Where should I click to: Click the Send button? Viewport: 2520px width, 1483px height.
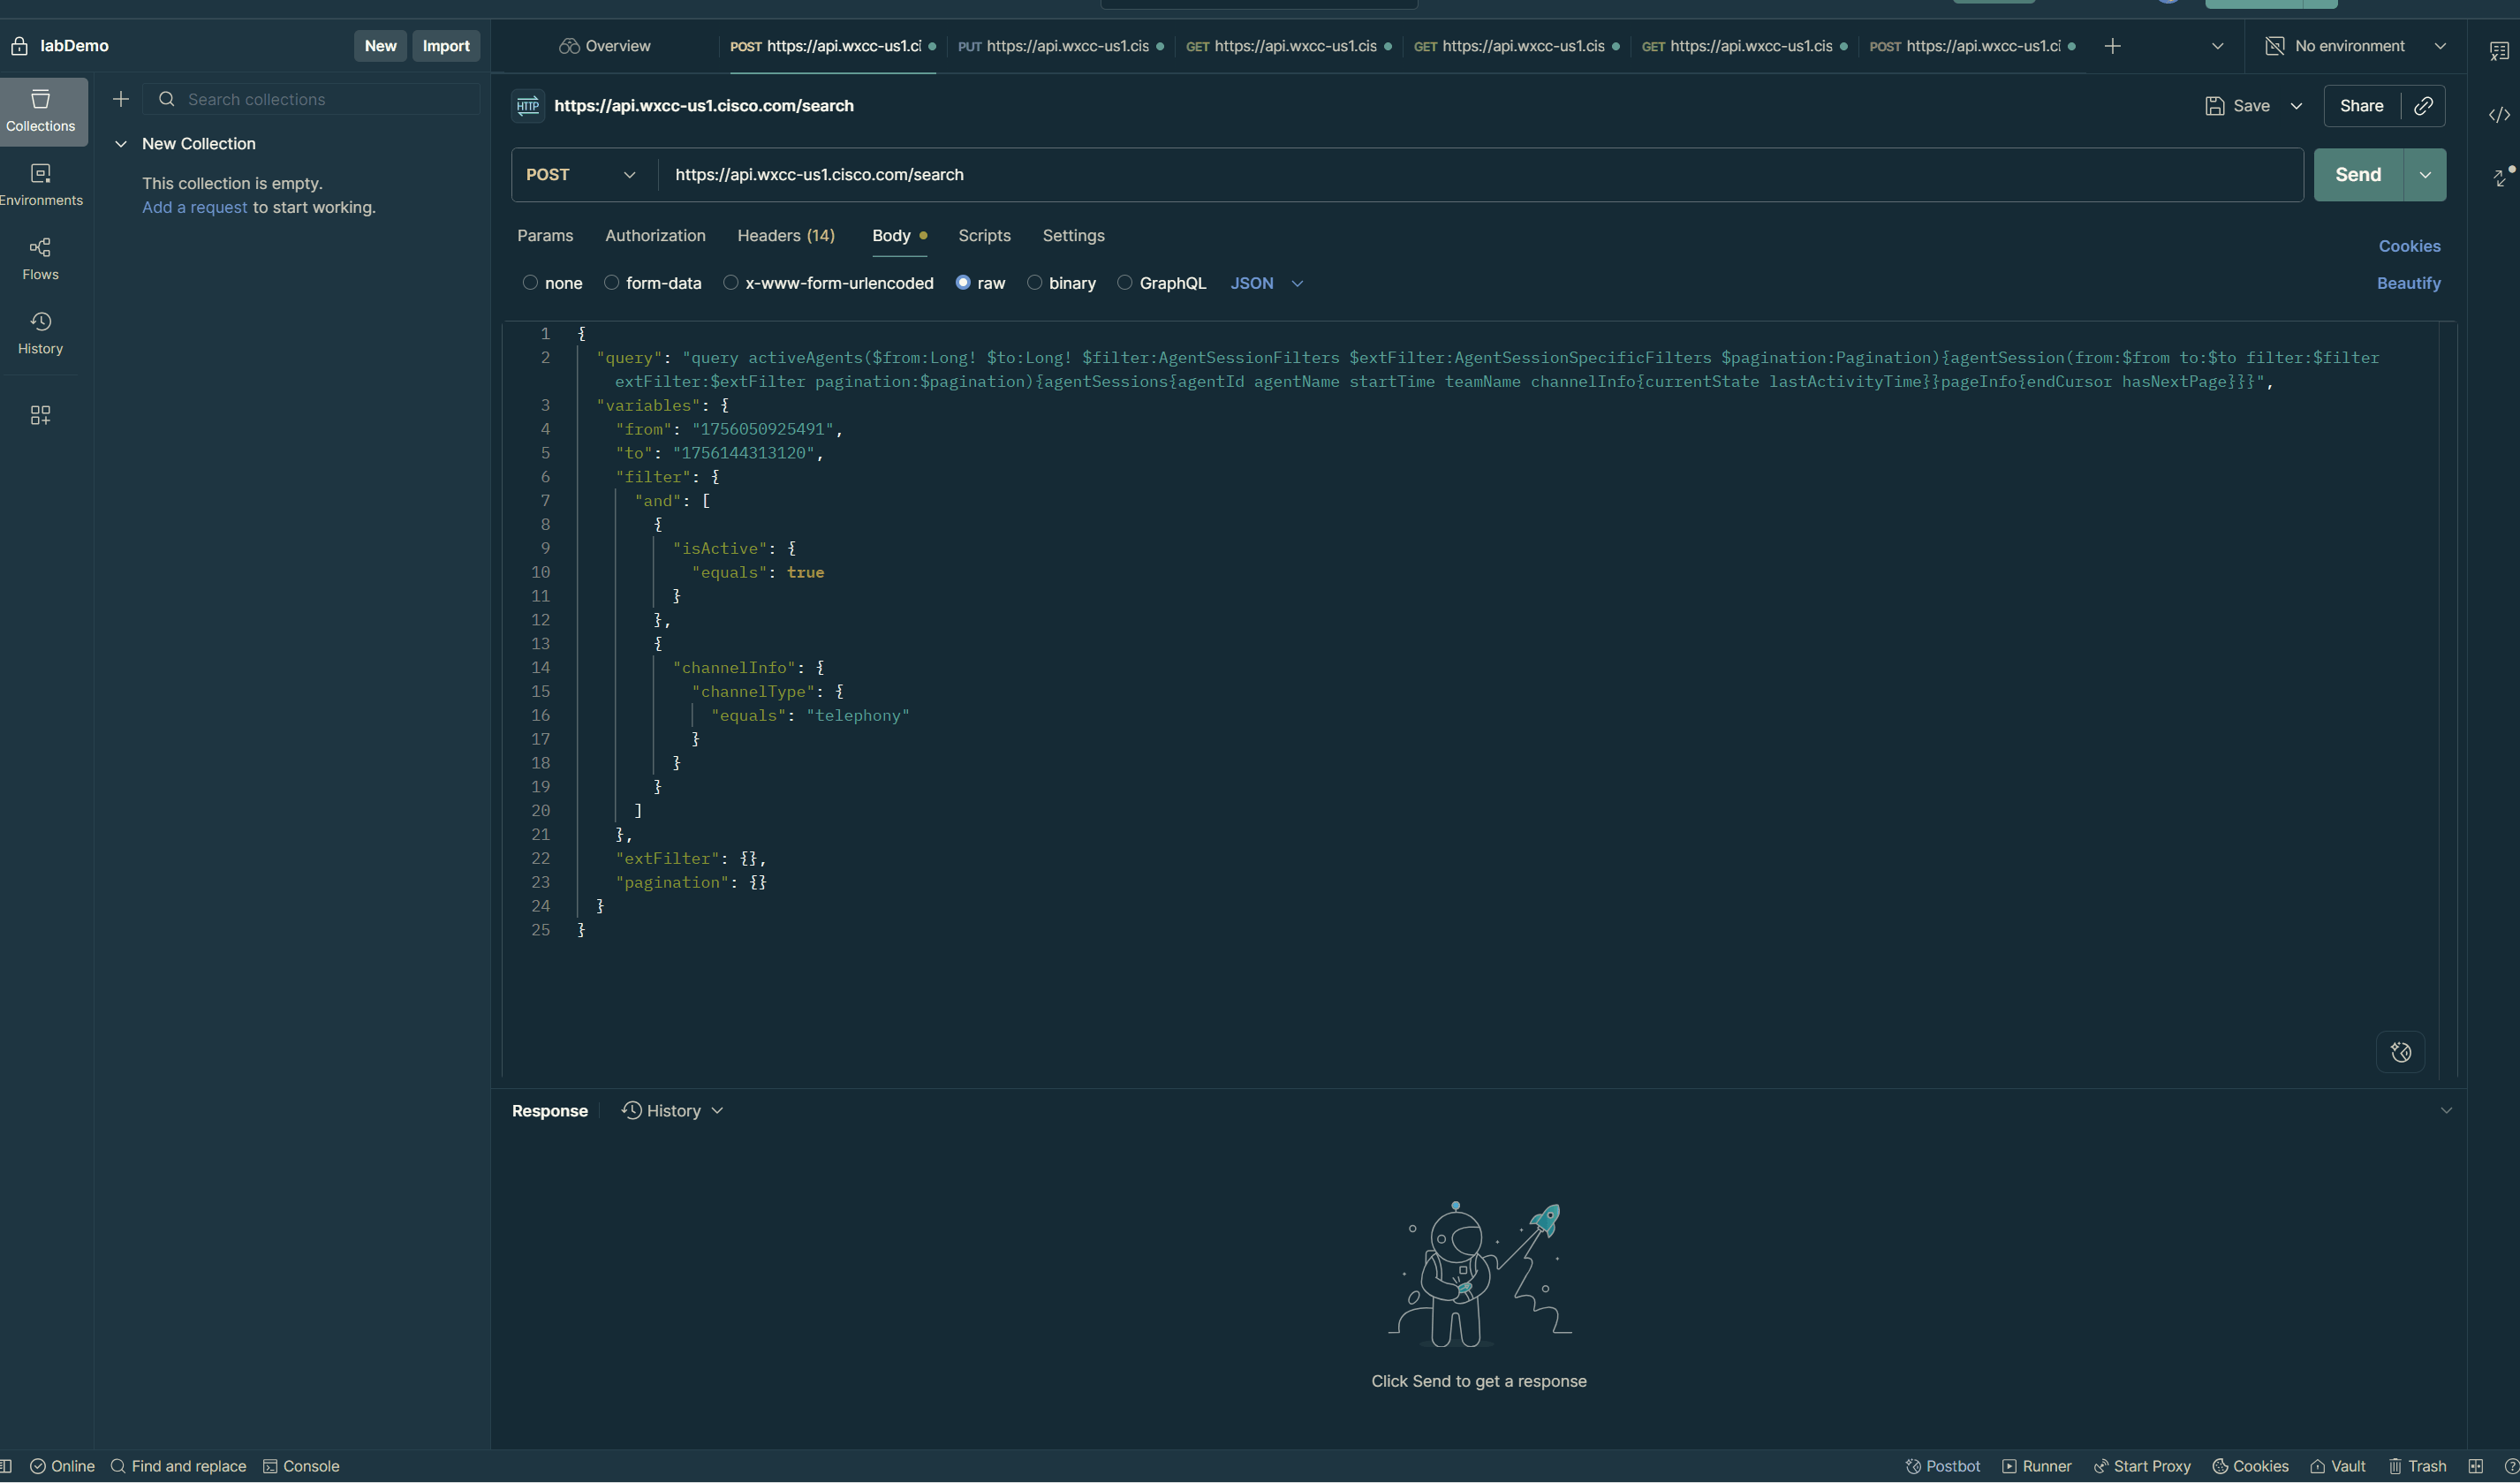[2358, 175]
